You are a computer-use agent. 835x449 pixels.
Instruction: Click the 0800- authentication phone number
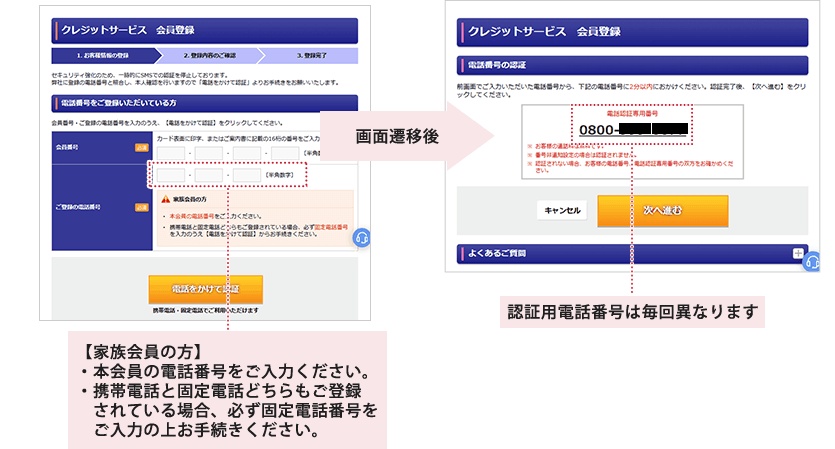pos(633,129)
